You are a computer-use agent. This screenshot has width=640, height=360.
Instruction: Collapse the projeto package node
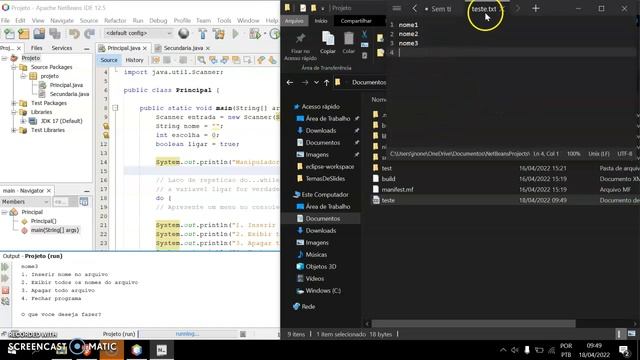pyautogui.click(x=23, y=76)
